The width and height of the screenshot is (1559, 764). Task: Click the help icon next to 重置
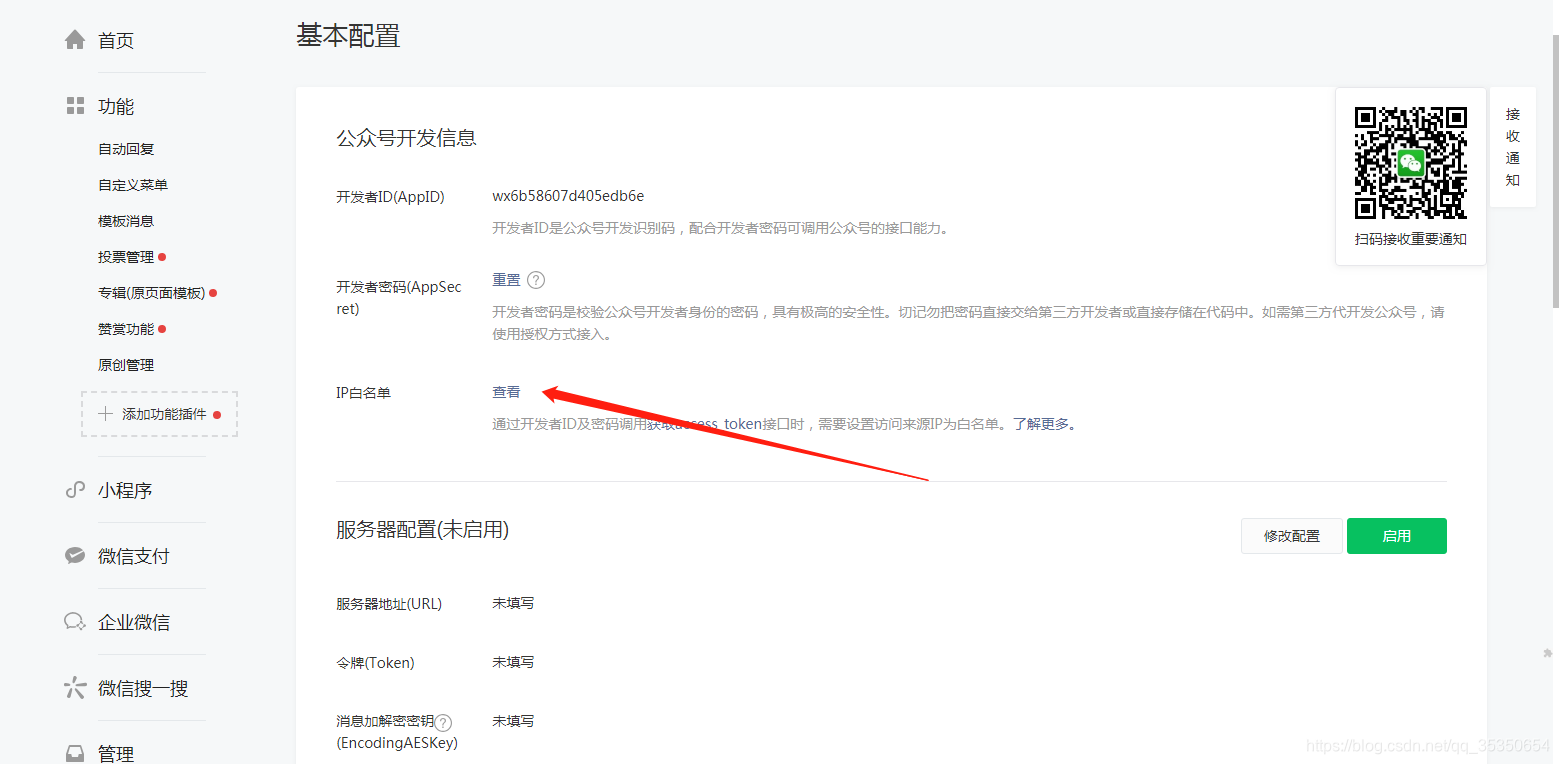pyautogui.click(x=536, y=280)
